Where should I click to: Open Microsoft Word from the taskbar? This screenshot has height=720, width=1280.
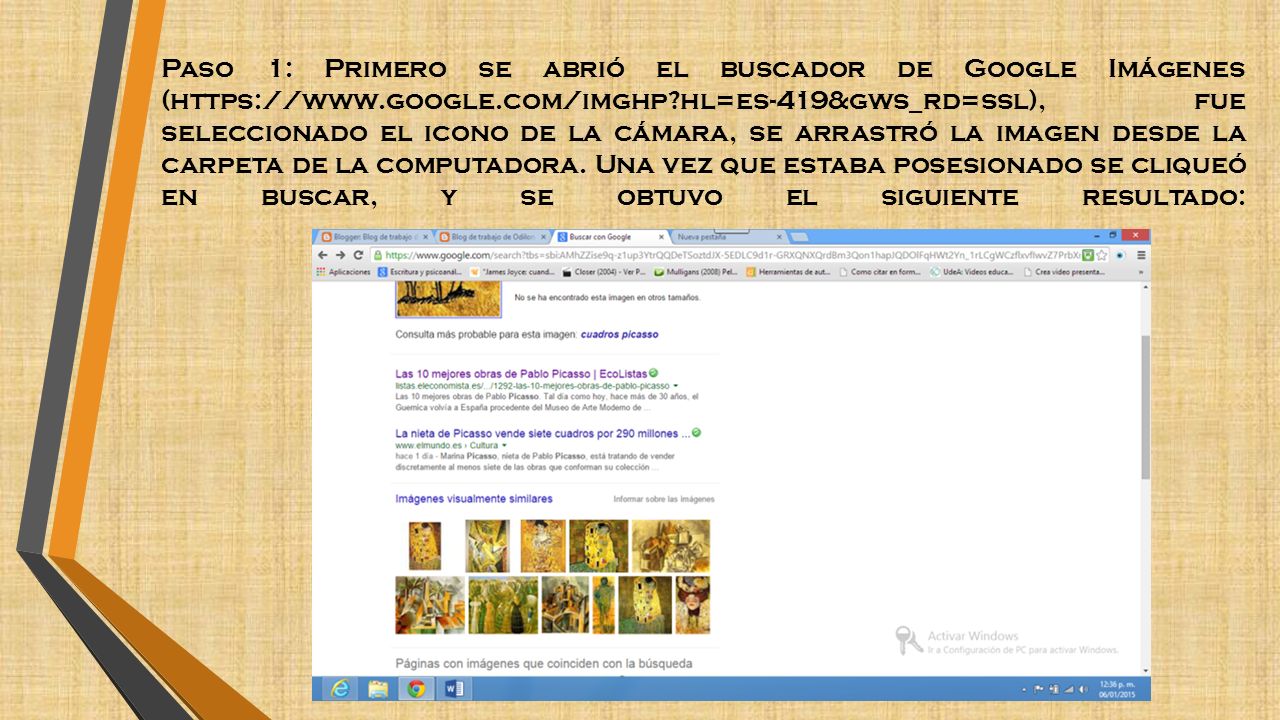coord(453,688)
